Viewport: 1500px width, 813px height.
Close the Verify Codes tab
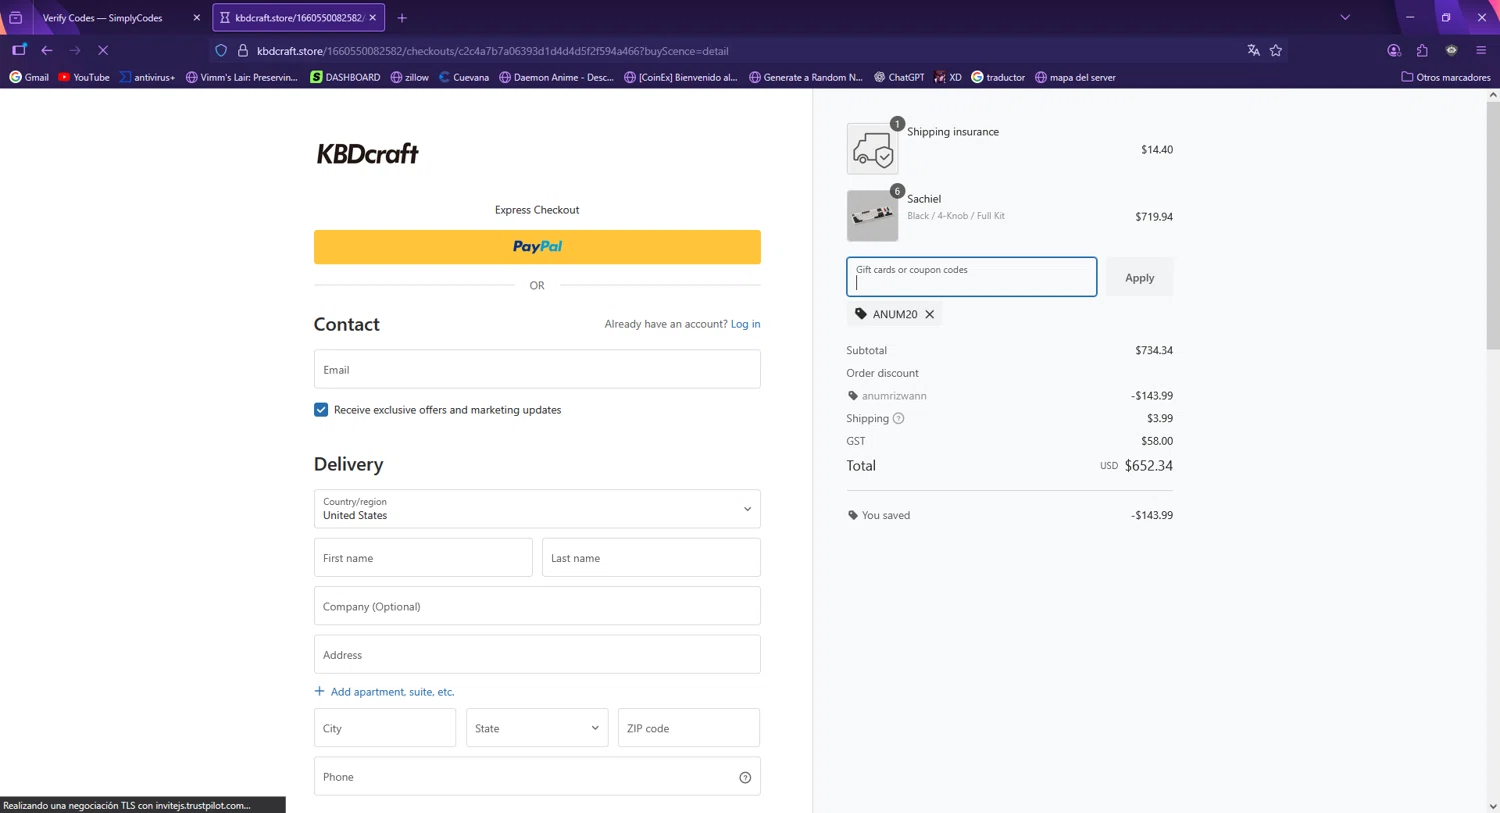(x=196, y=18)
